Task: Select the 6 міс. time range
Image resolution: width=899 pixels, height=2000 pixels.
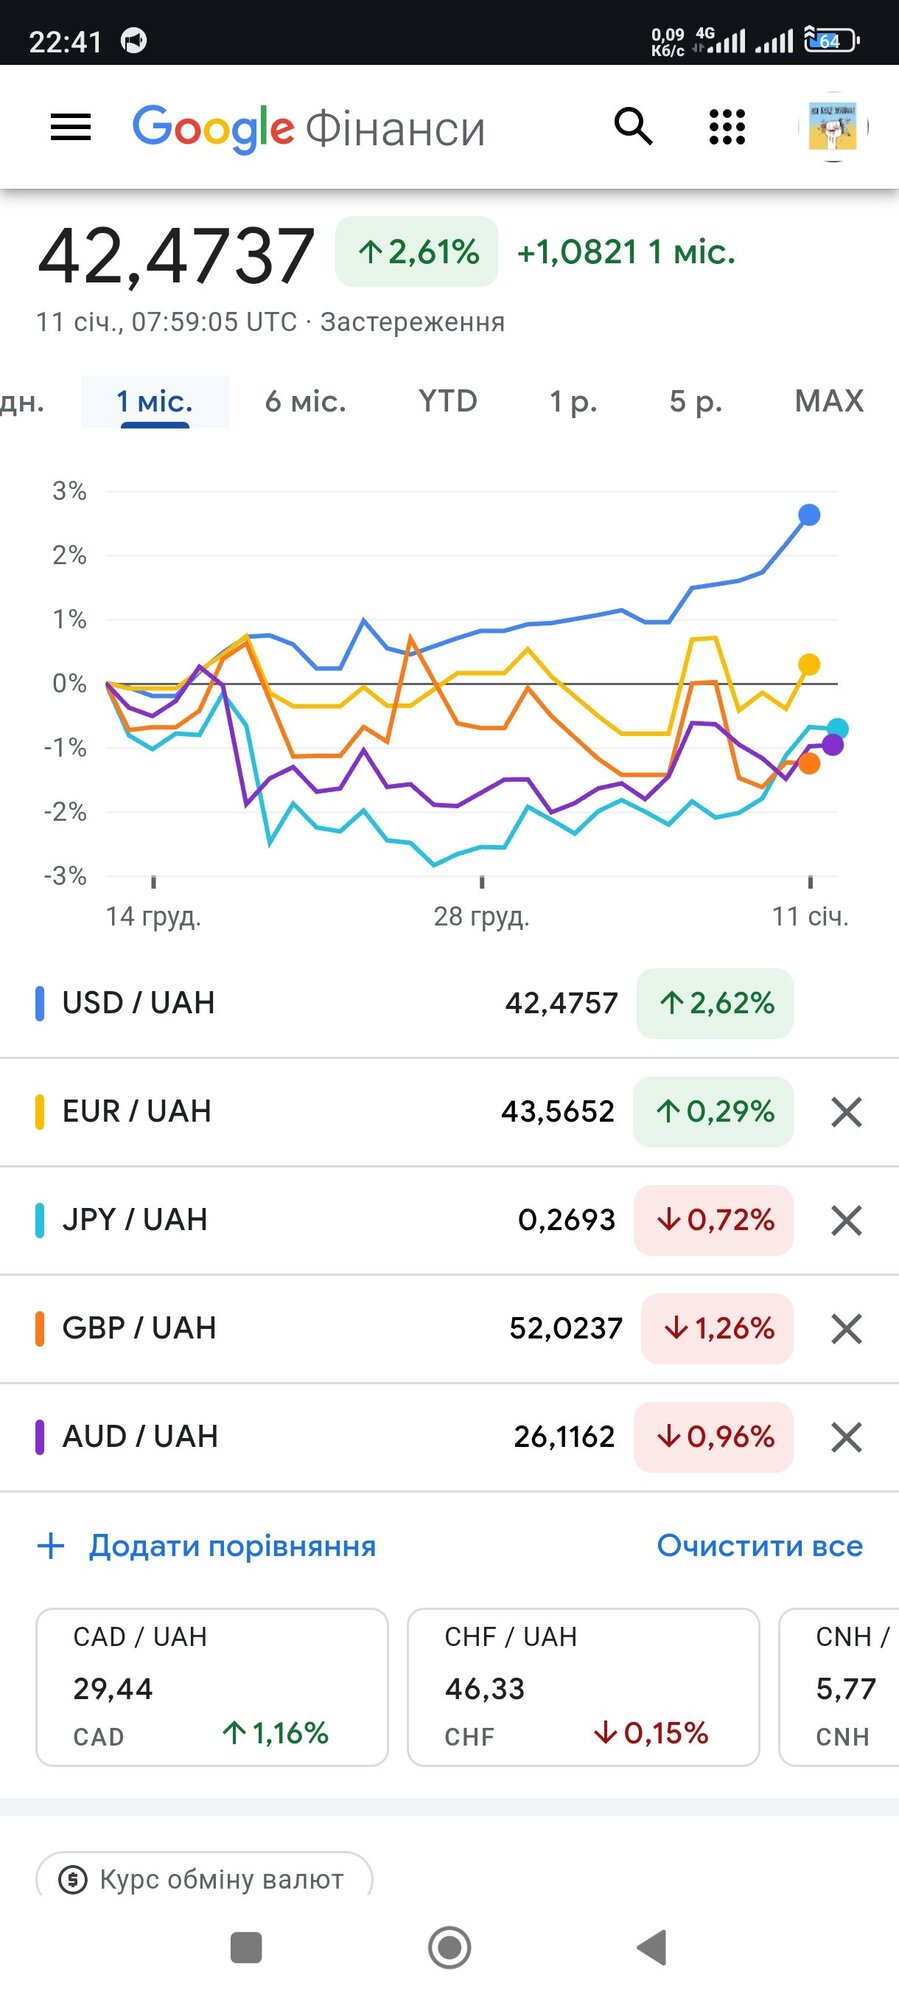Action: pos(305,402)
